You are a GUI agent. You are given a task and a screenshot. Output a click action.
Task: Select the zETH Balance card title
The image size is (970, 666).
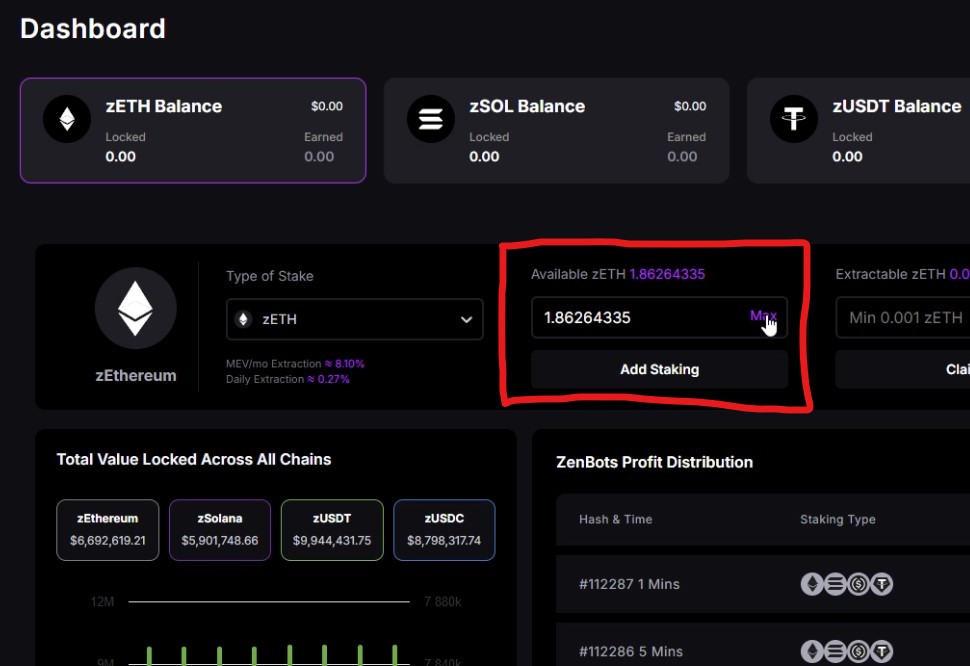pyautogui.click(x=164, y=106)
